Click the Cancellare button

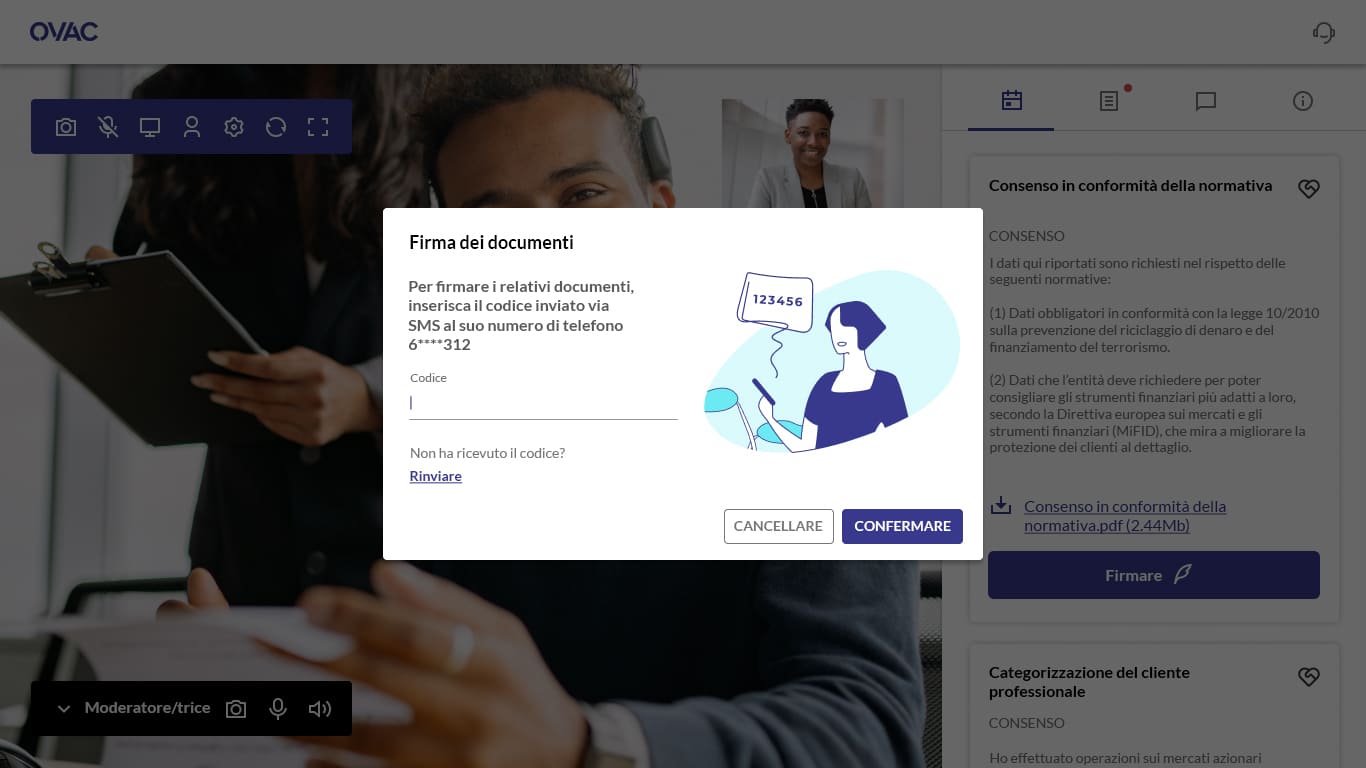pos(778,526)
